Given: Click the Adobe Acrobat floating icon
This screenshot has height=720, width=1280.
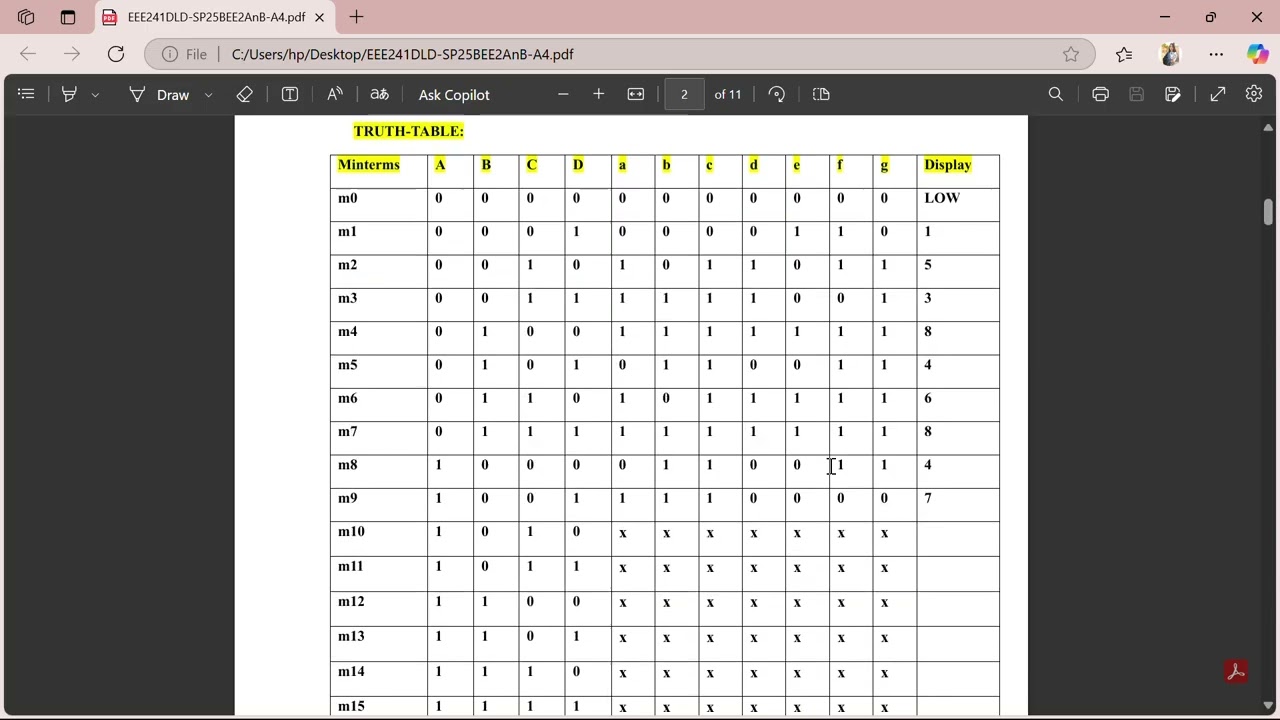Looking at the screenshot, I should point(1236,671).
